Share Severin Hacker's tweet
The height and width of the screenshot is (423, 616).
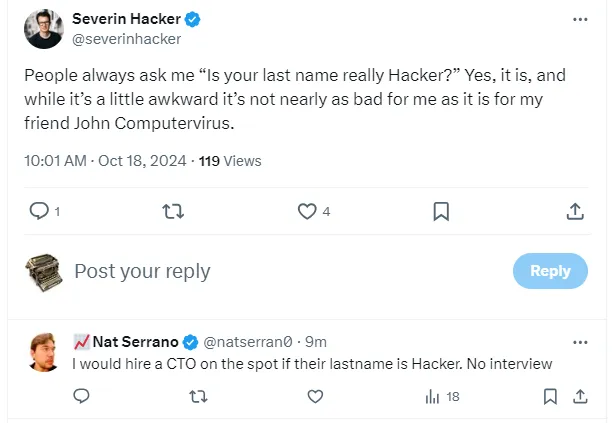point(575,211)
